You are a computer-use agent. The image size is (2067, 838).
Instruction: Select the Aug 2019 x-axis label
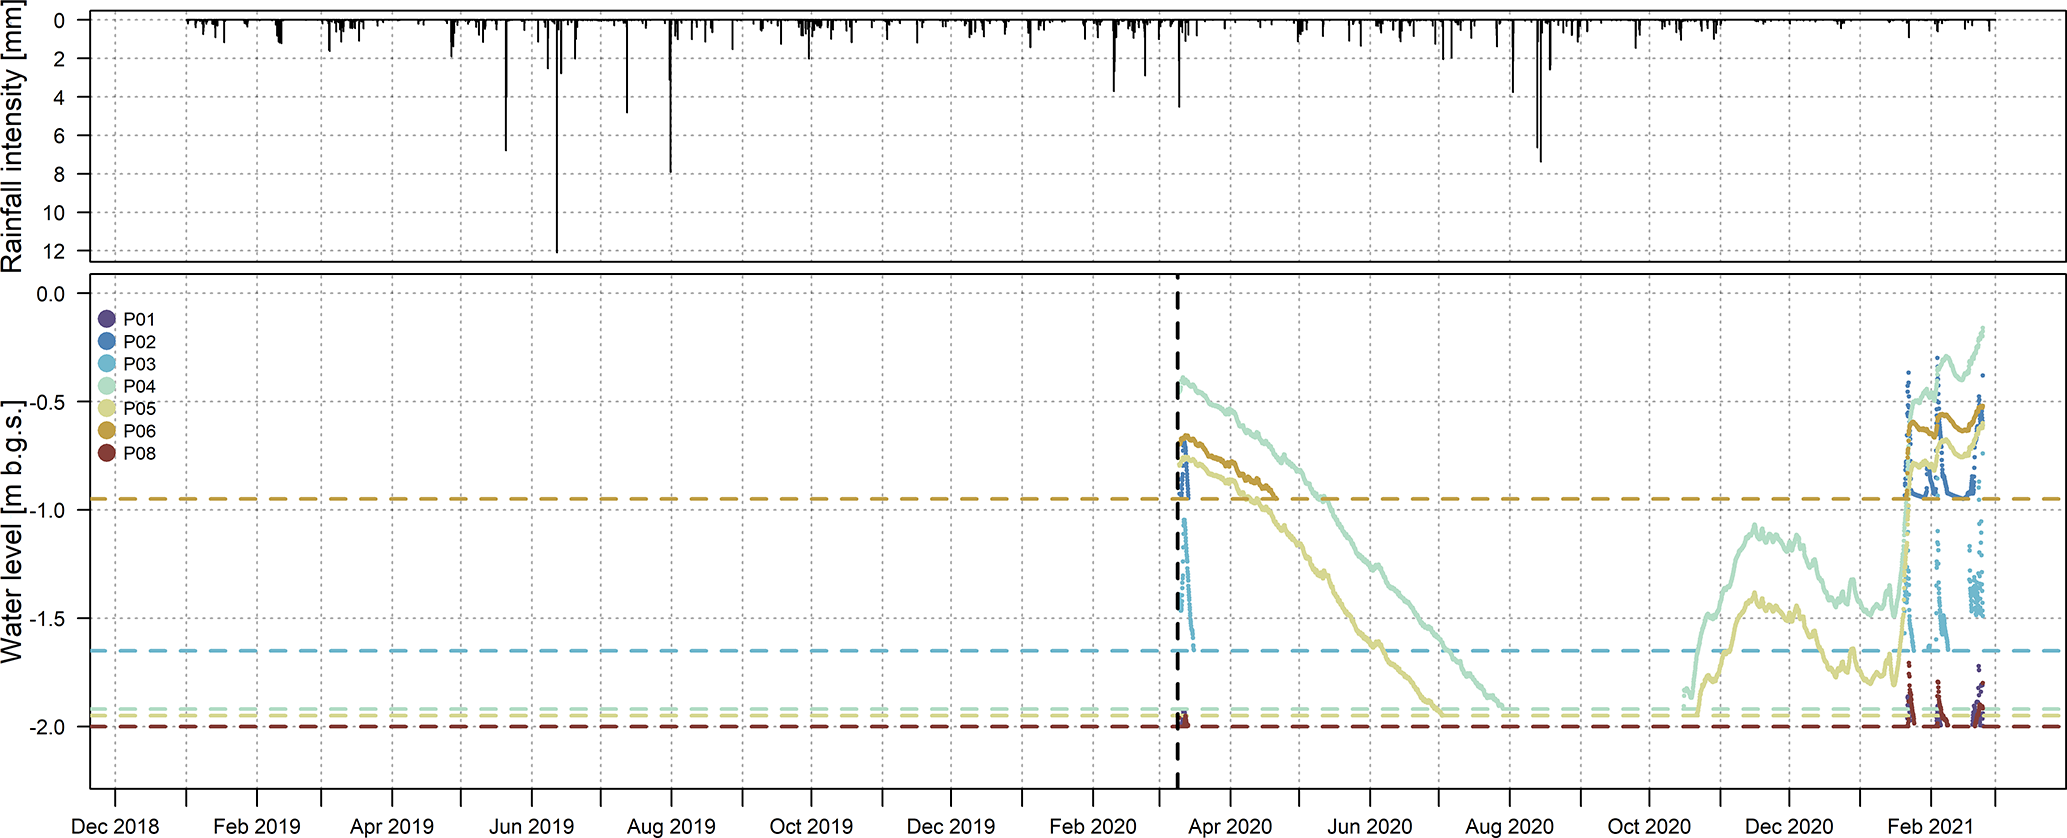(671, 826)
